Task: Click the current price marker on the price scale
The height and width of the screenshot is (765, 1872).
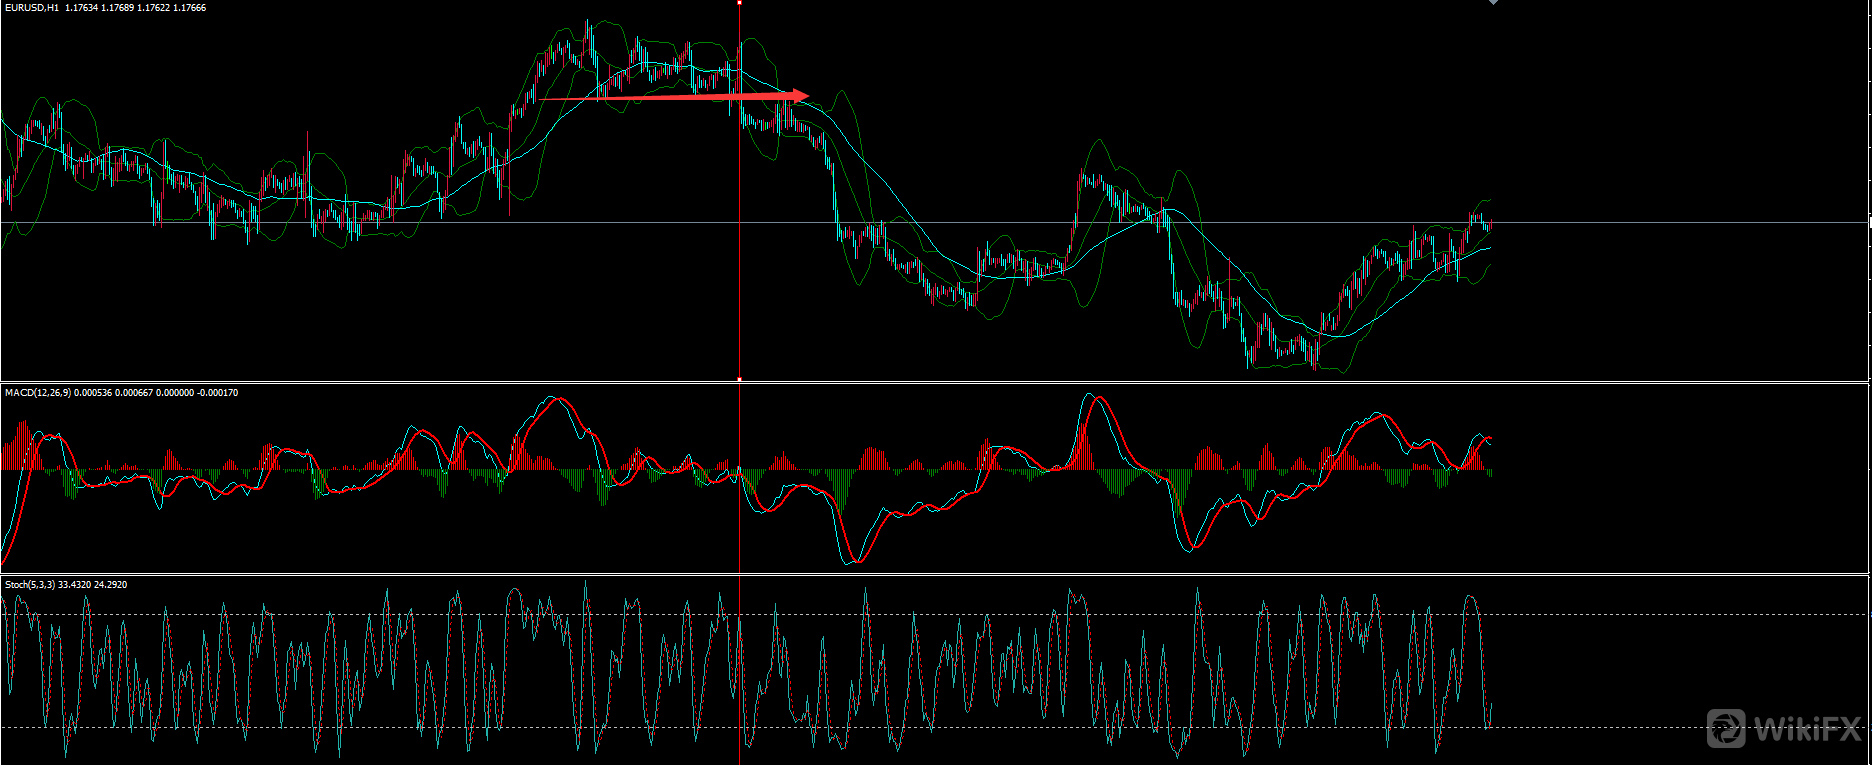Action: tap(1869, 223)
